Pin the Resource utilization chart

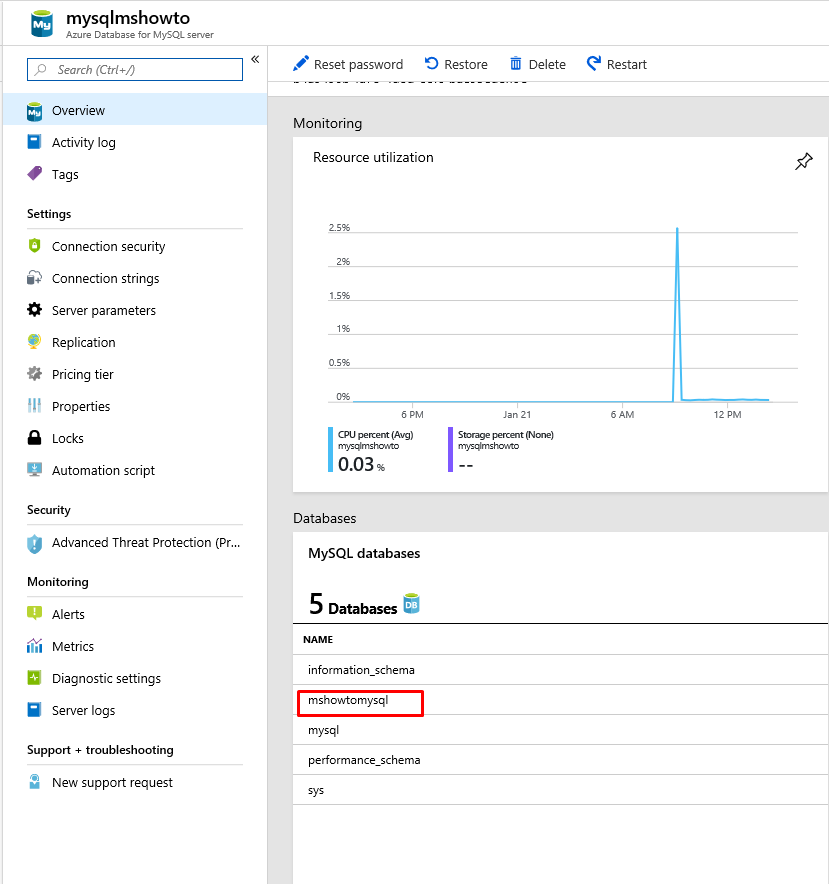coord(804,161)
